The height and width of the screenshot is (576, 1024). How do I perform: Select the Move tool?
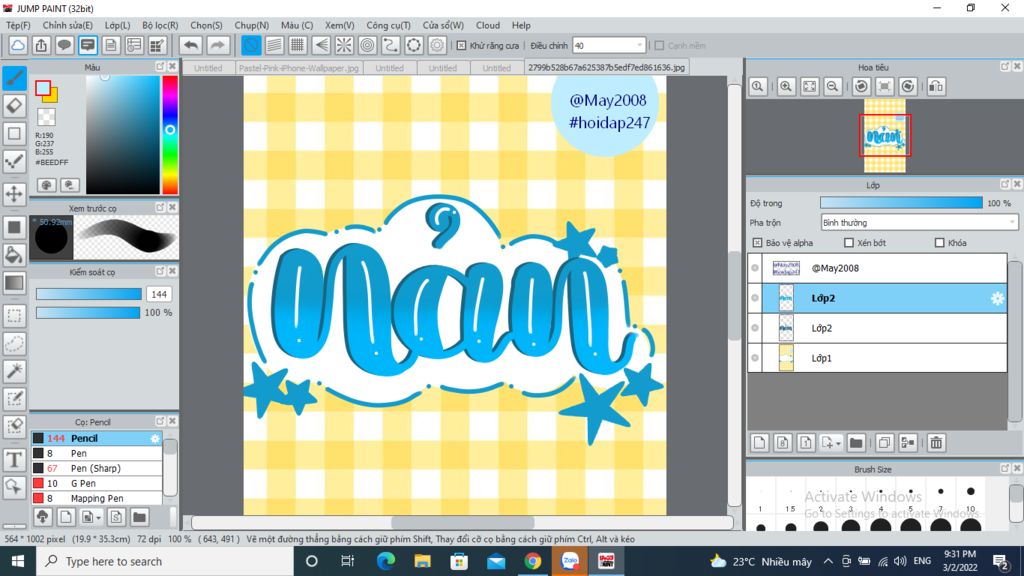pos(14,193)
